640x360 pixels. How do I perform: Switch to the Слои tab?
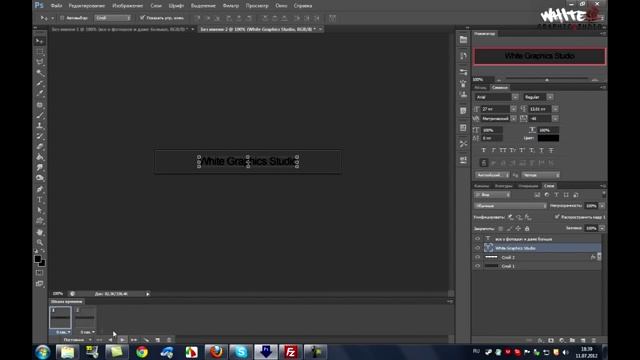(x=549, y=186)
